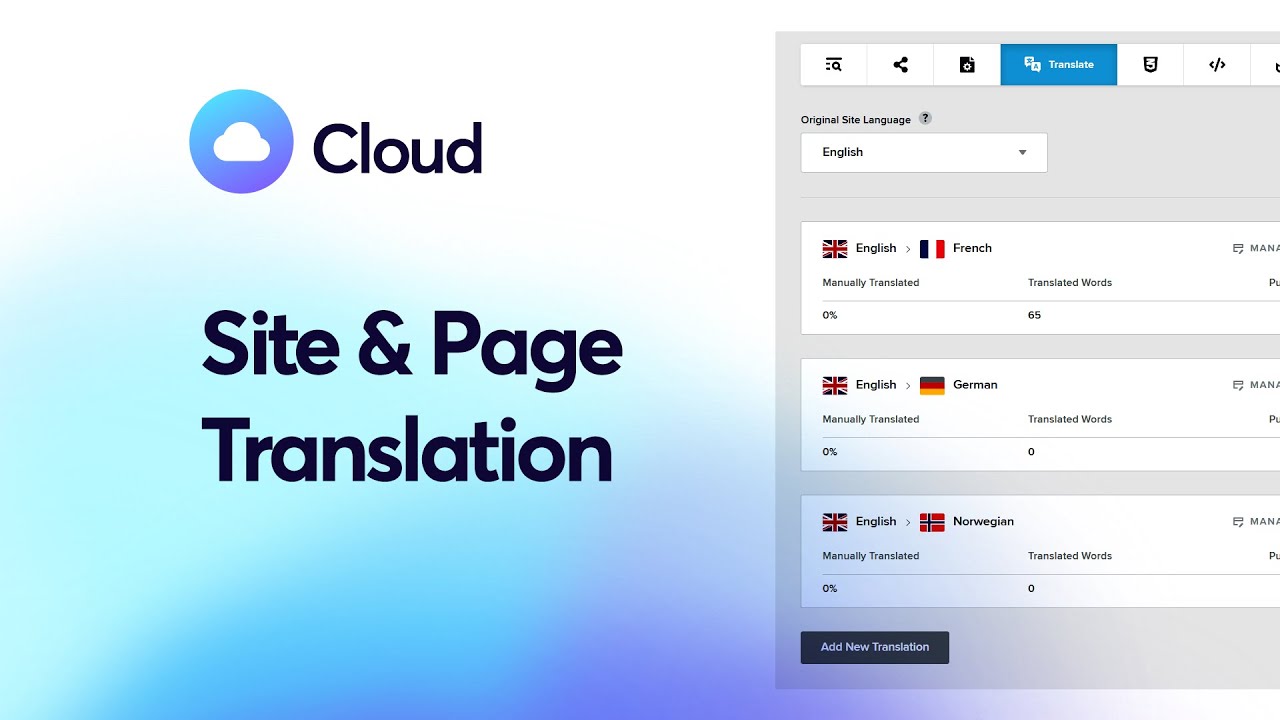Click the arrow between English and German
Viewport: 1280px width, 720px height.
[908, 386]
